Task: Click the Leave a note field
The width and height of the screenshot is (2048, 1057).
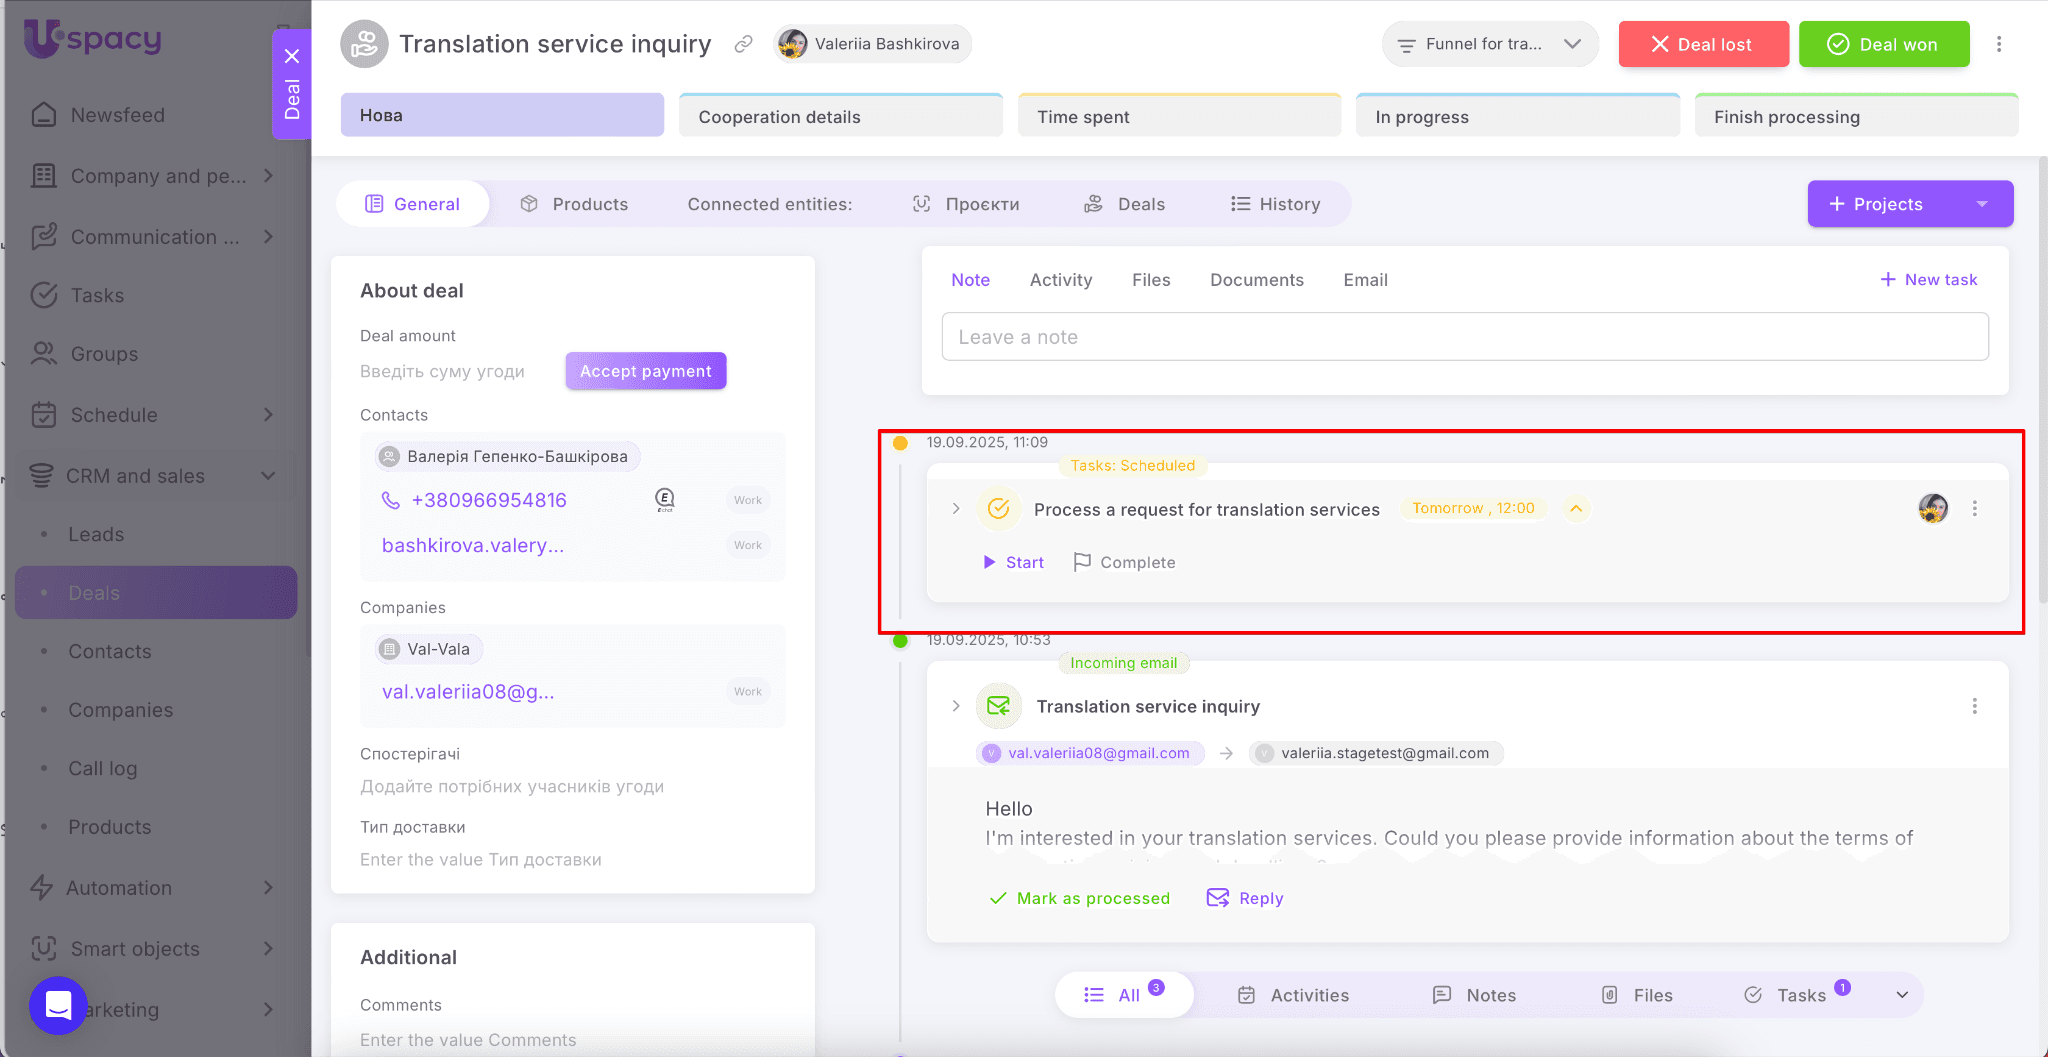Action: [1464, 337]
